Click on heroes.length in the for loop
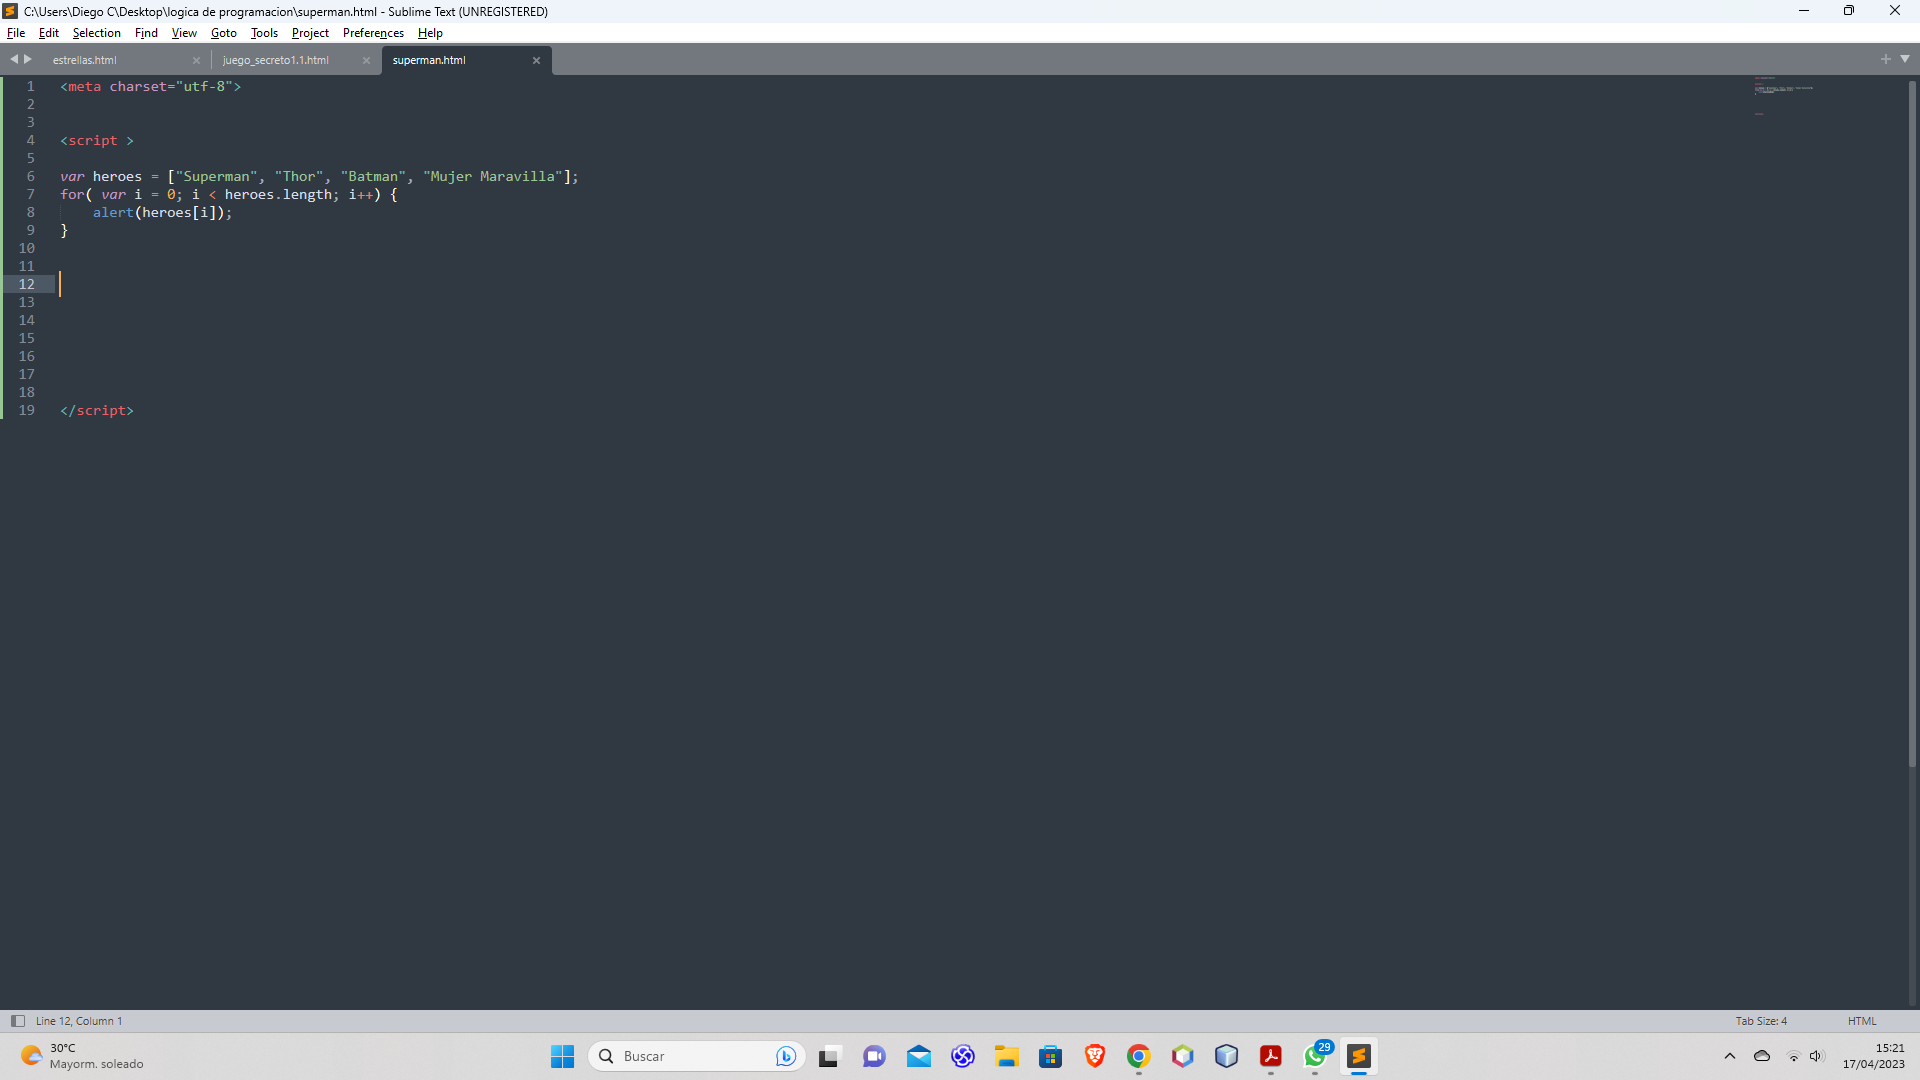This screenshot has width=1920, height=1080. 278,195
